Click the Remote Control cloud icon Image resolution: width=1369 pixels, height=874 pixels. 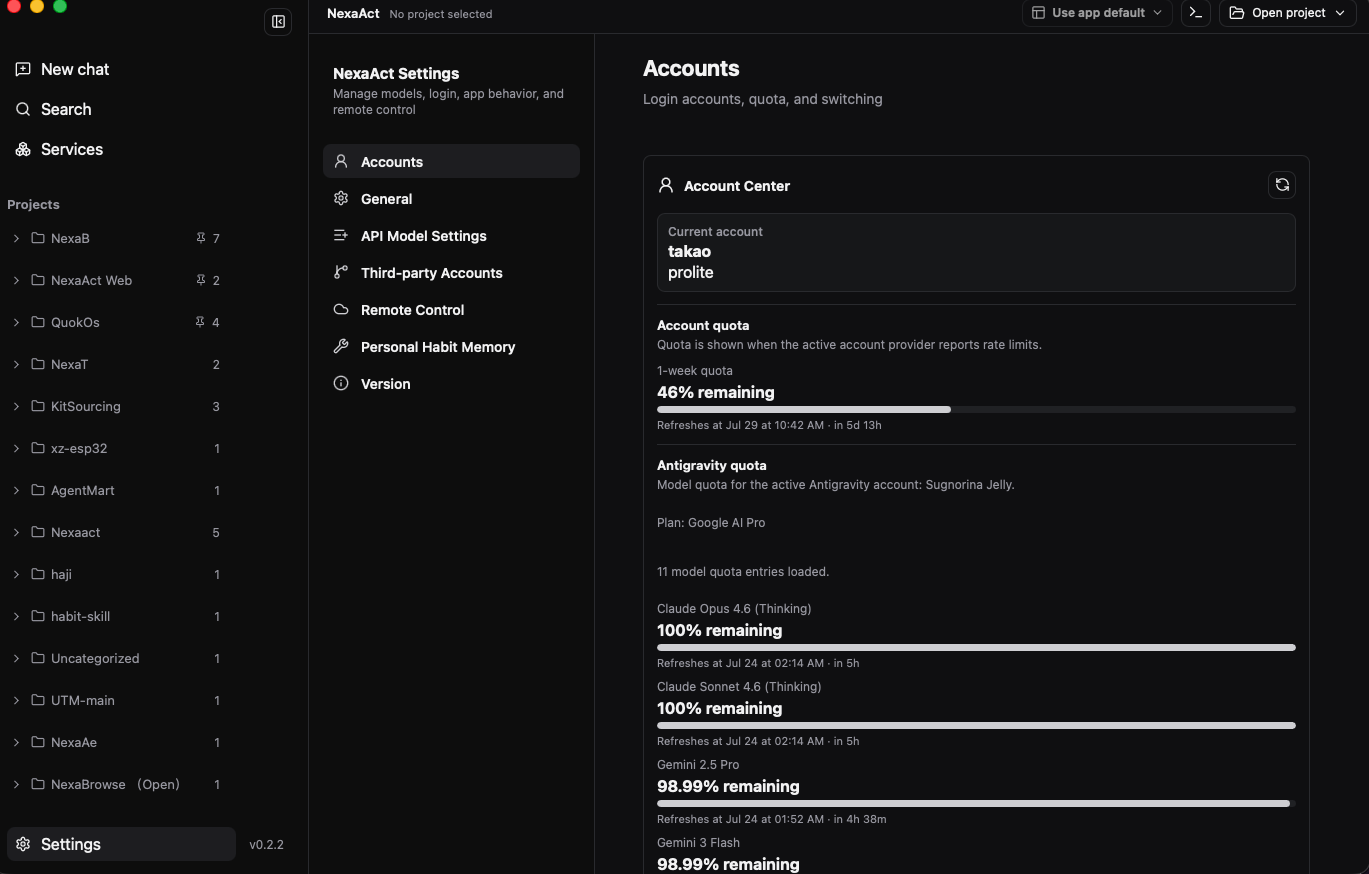[341, 309]
